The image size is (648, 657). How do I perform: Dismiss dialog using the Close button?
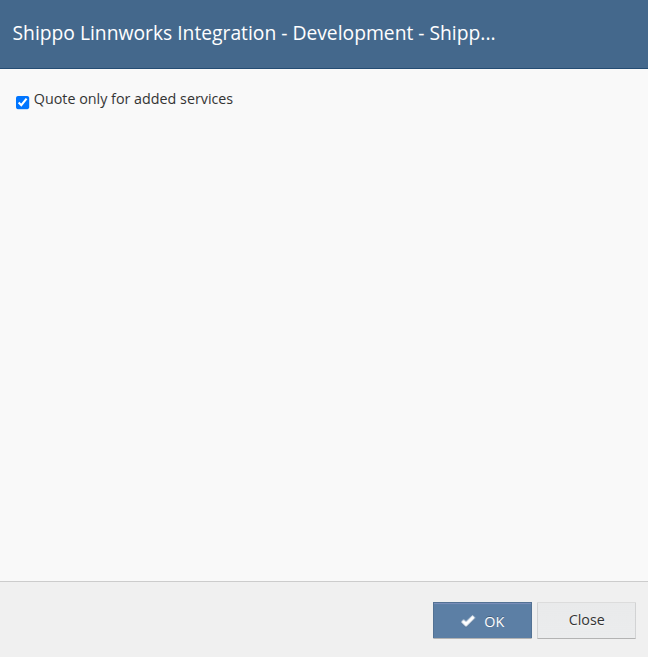(x=586, y=621)
